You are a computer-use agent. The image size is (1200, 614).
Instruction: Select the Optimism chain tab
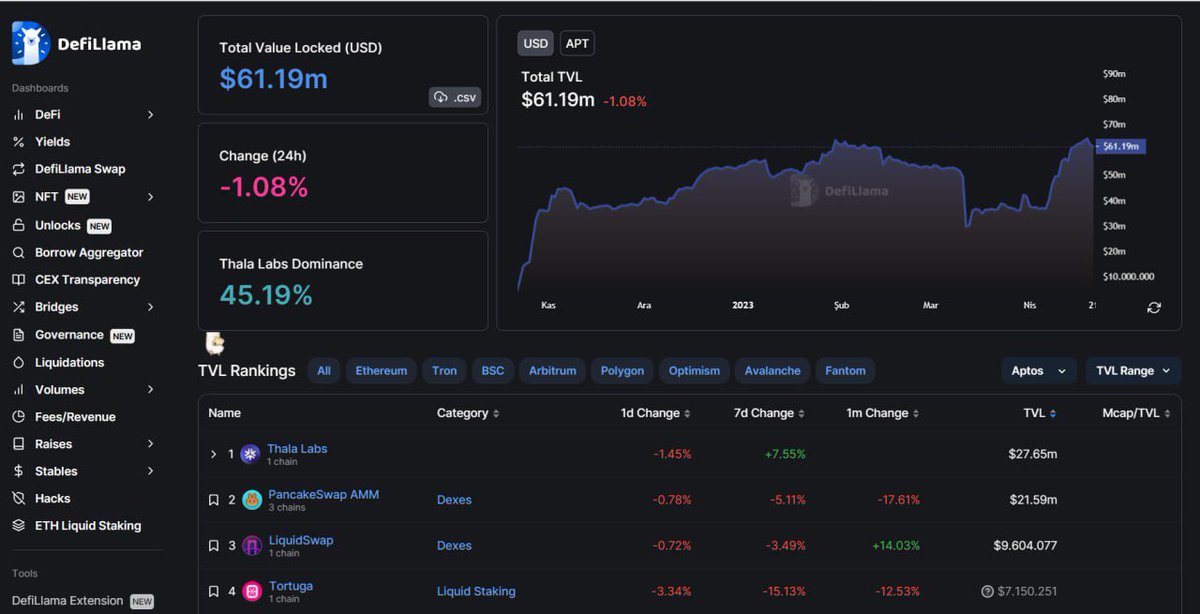coord(694,371)
